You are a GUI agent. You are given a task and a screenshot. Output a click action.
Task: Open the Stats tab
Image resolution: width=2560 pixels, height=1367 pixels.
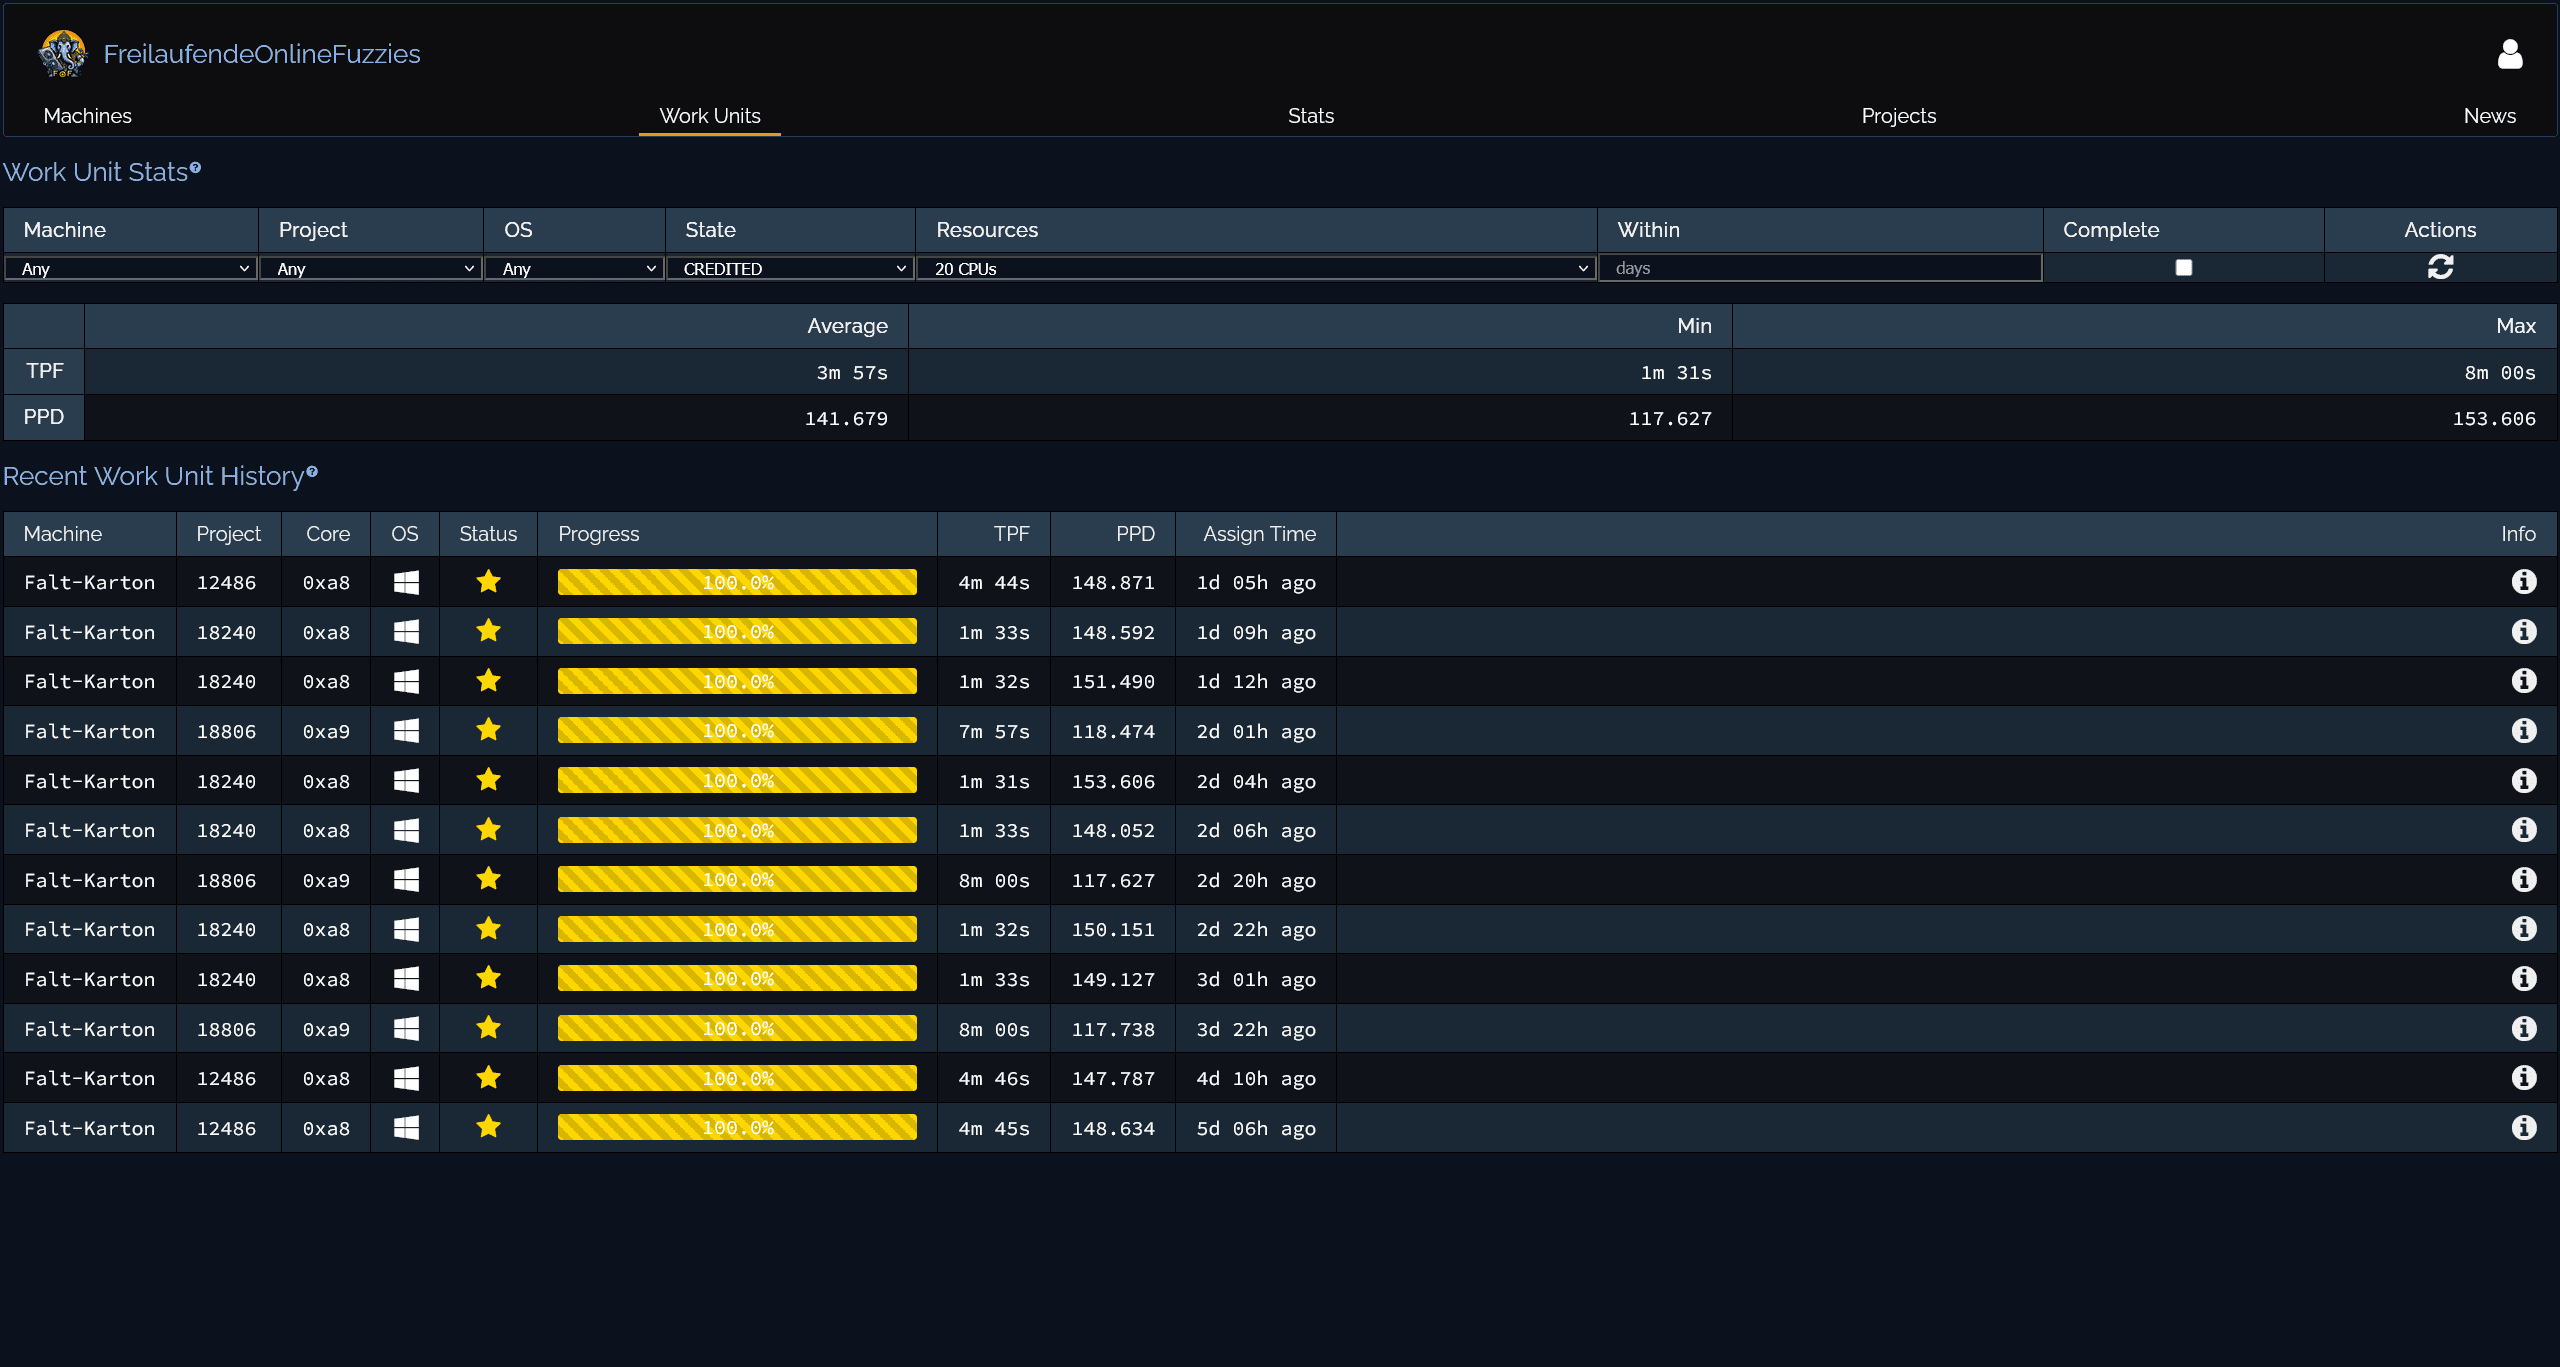[x=1310, y=116]
